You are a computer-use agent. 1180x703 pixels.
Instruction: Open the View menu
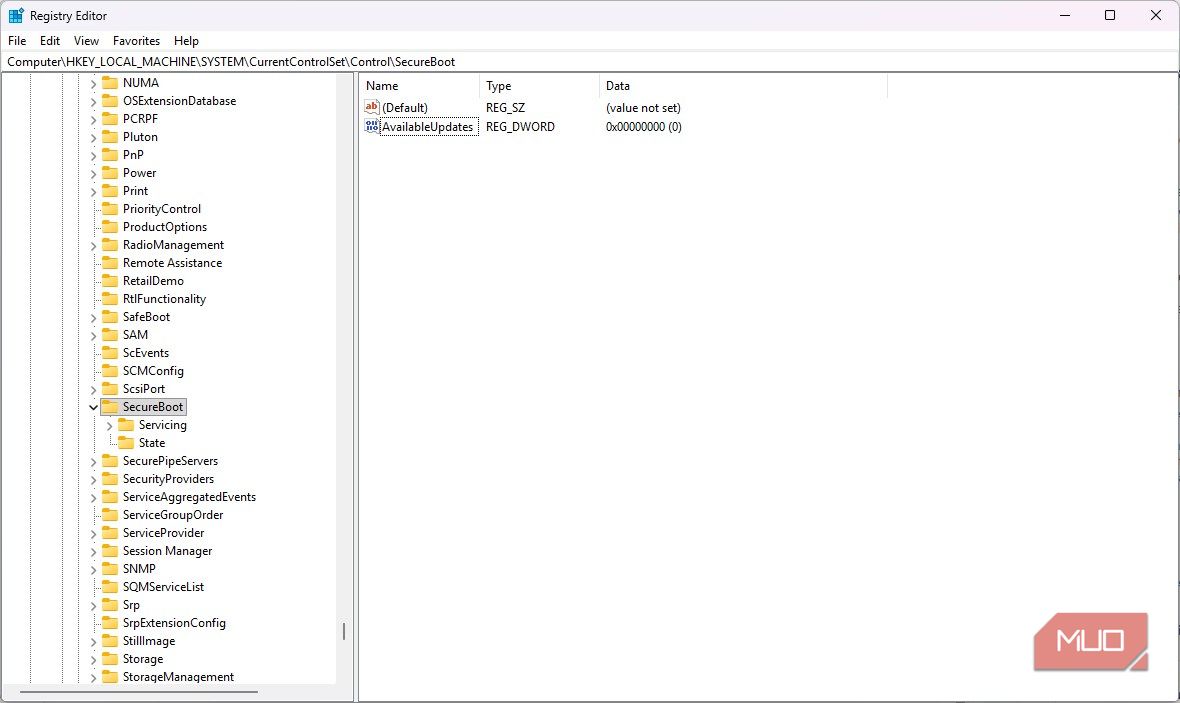[x=86, y=41]
